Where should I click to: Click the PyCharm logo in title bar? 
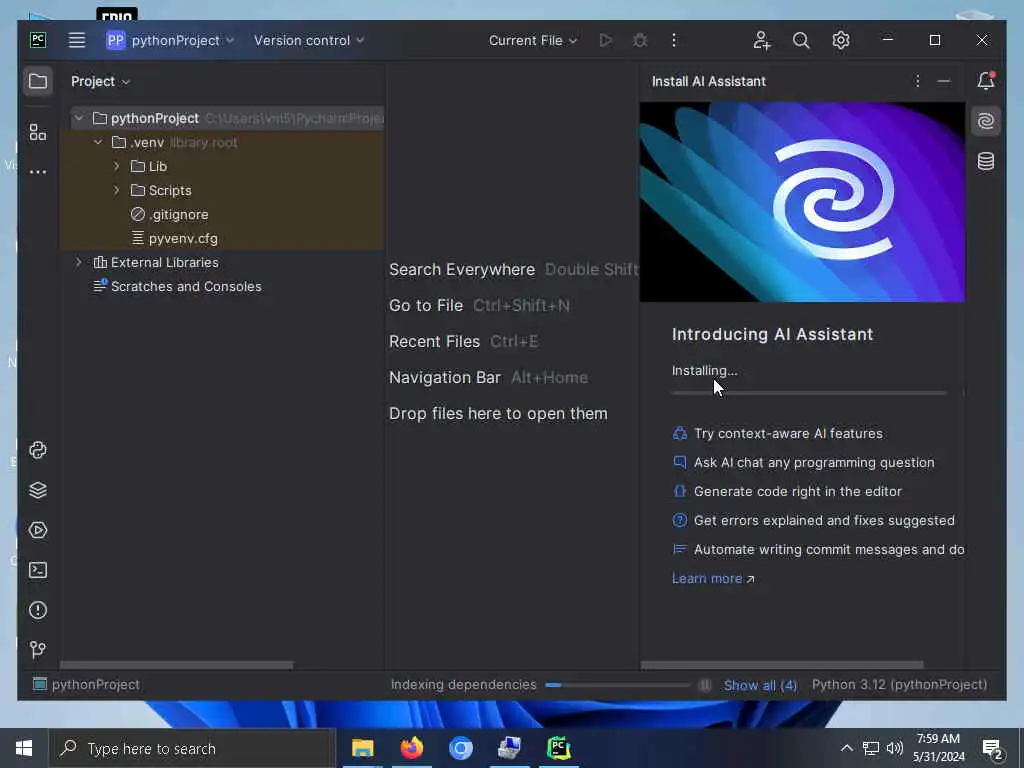point(38,40)
